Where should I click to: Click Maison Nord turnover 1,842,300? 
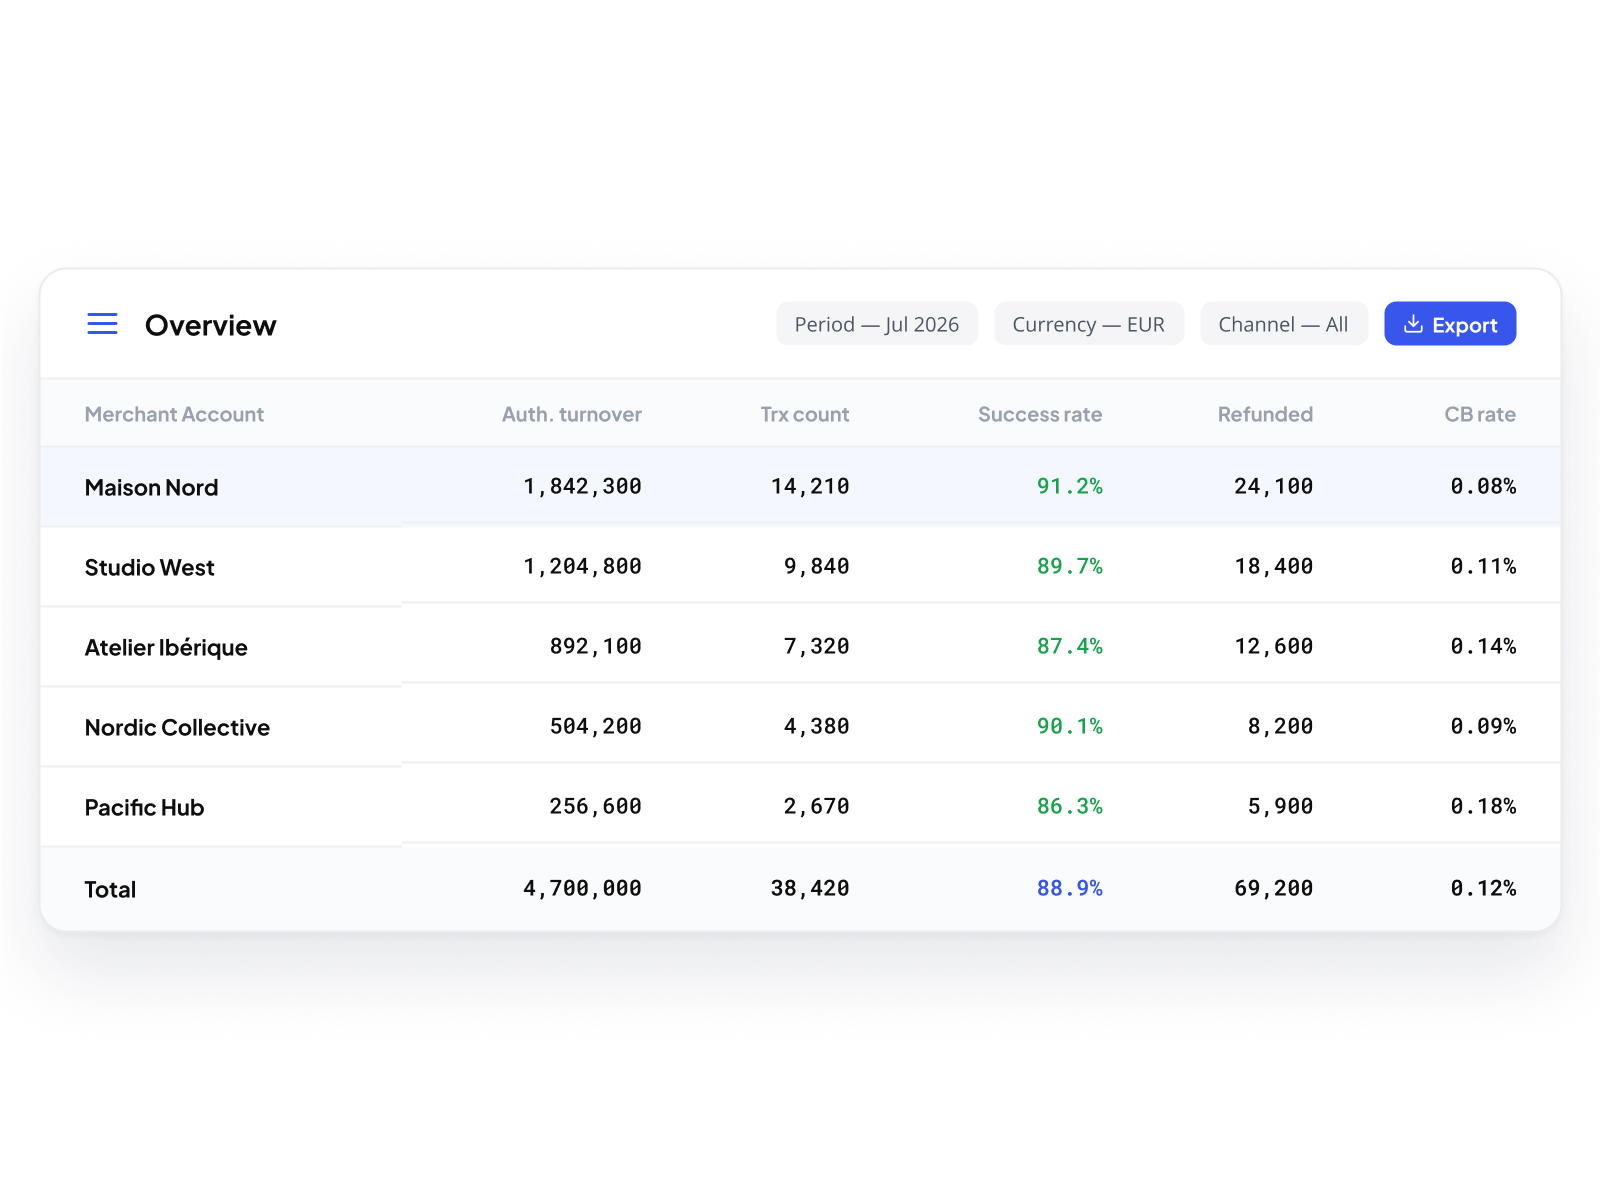[582, 487]
